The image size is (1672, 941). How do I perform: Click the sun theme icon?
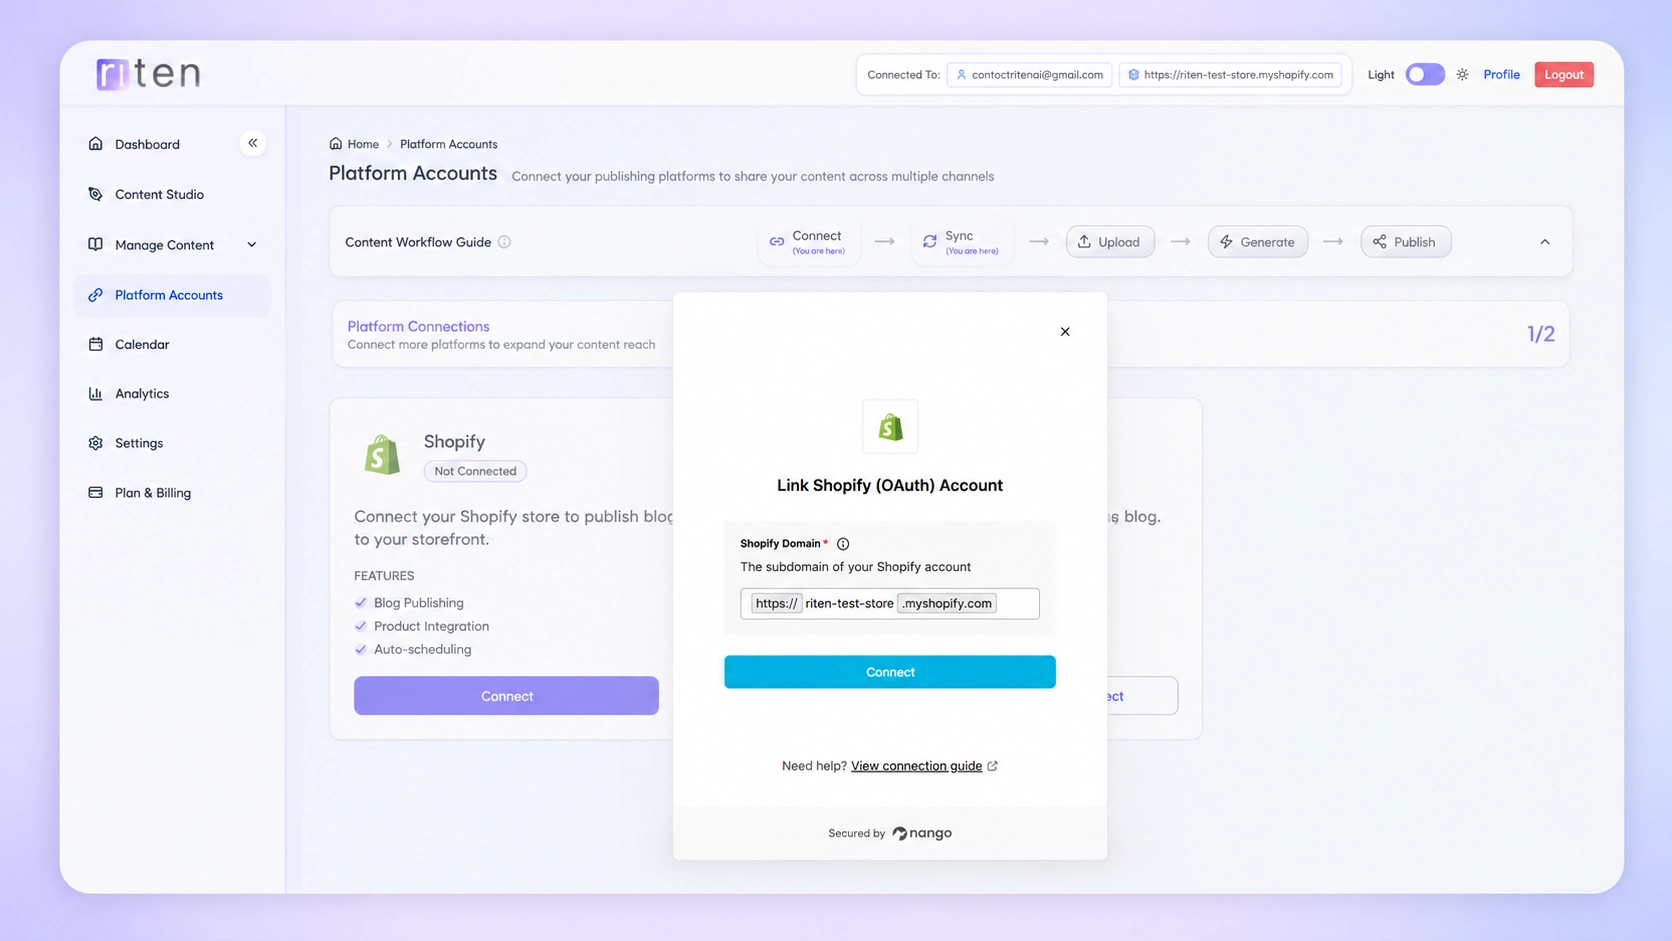1463,75
